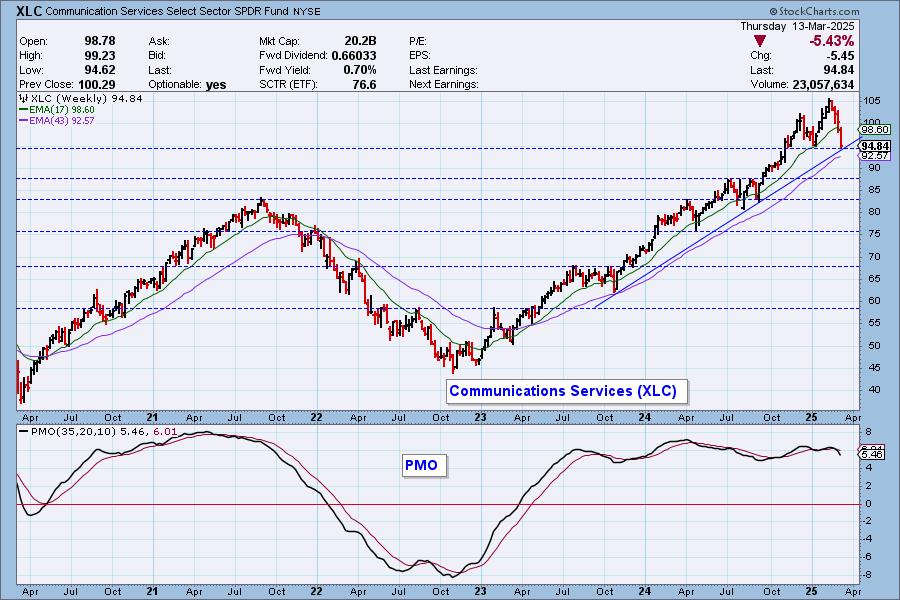
Task: Click the PMO signal value 6.01 in legend
Action: click(x=165, y=432)
